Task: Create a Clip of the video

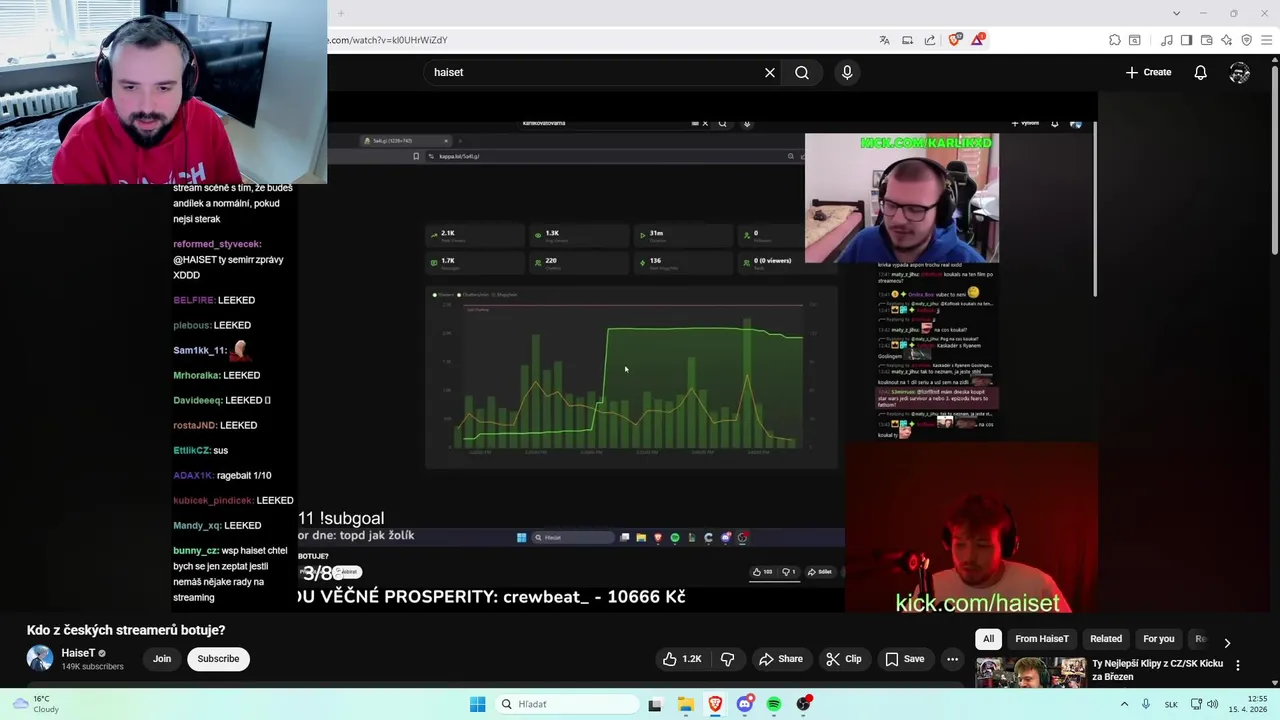Action: (x=844, y=659)
